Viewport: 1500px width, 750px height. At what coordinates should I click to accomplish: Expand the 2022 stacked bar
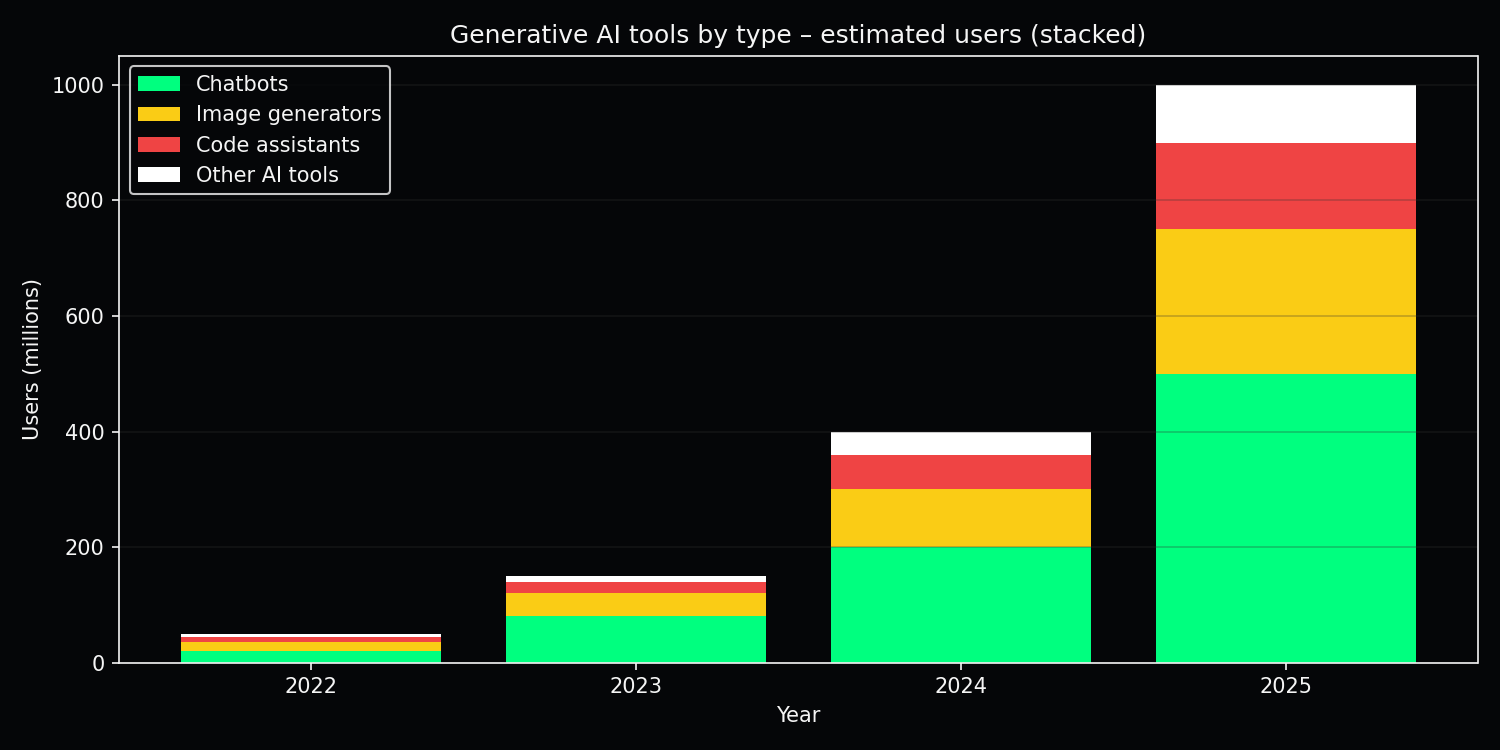(310, 645)
